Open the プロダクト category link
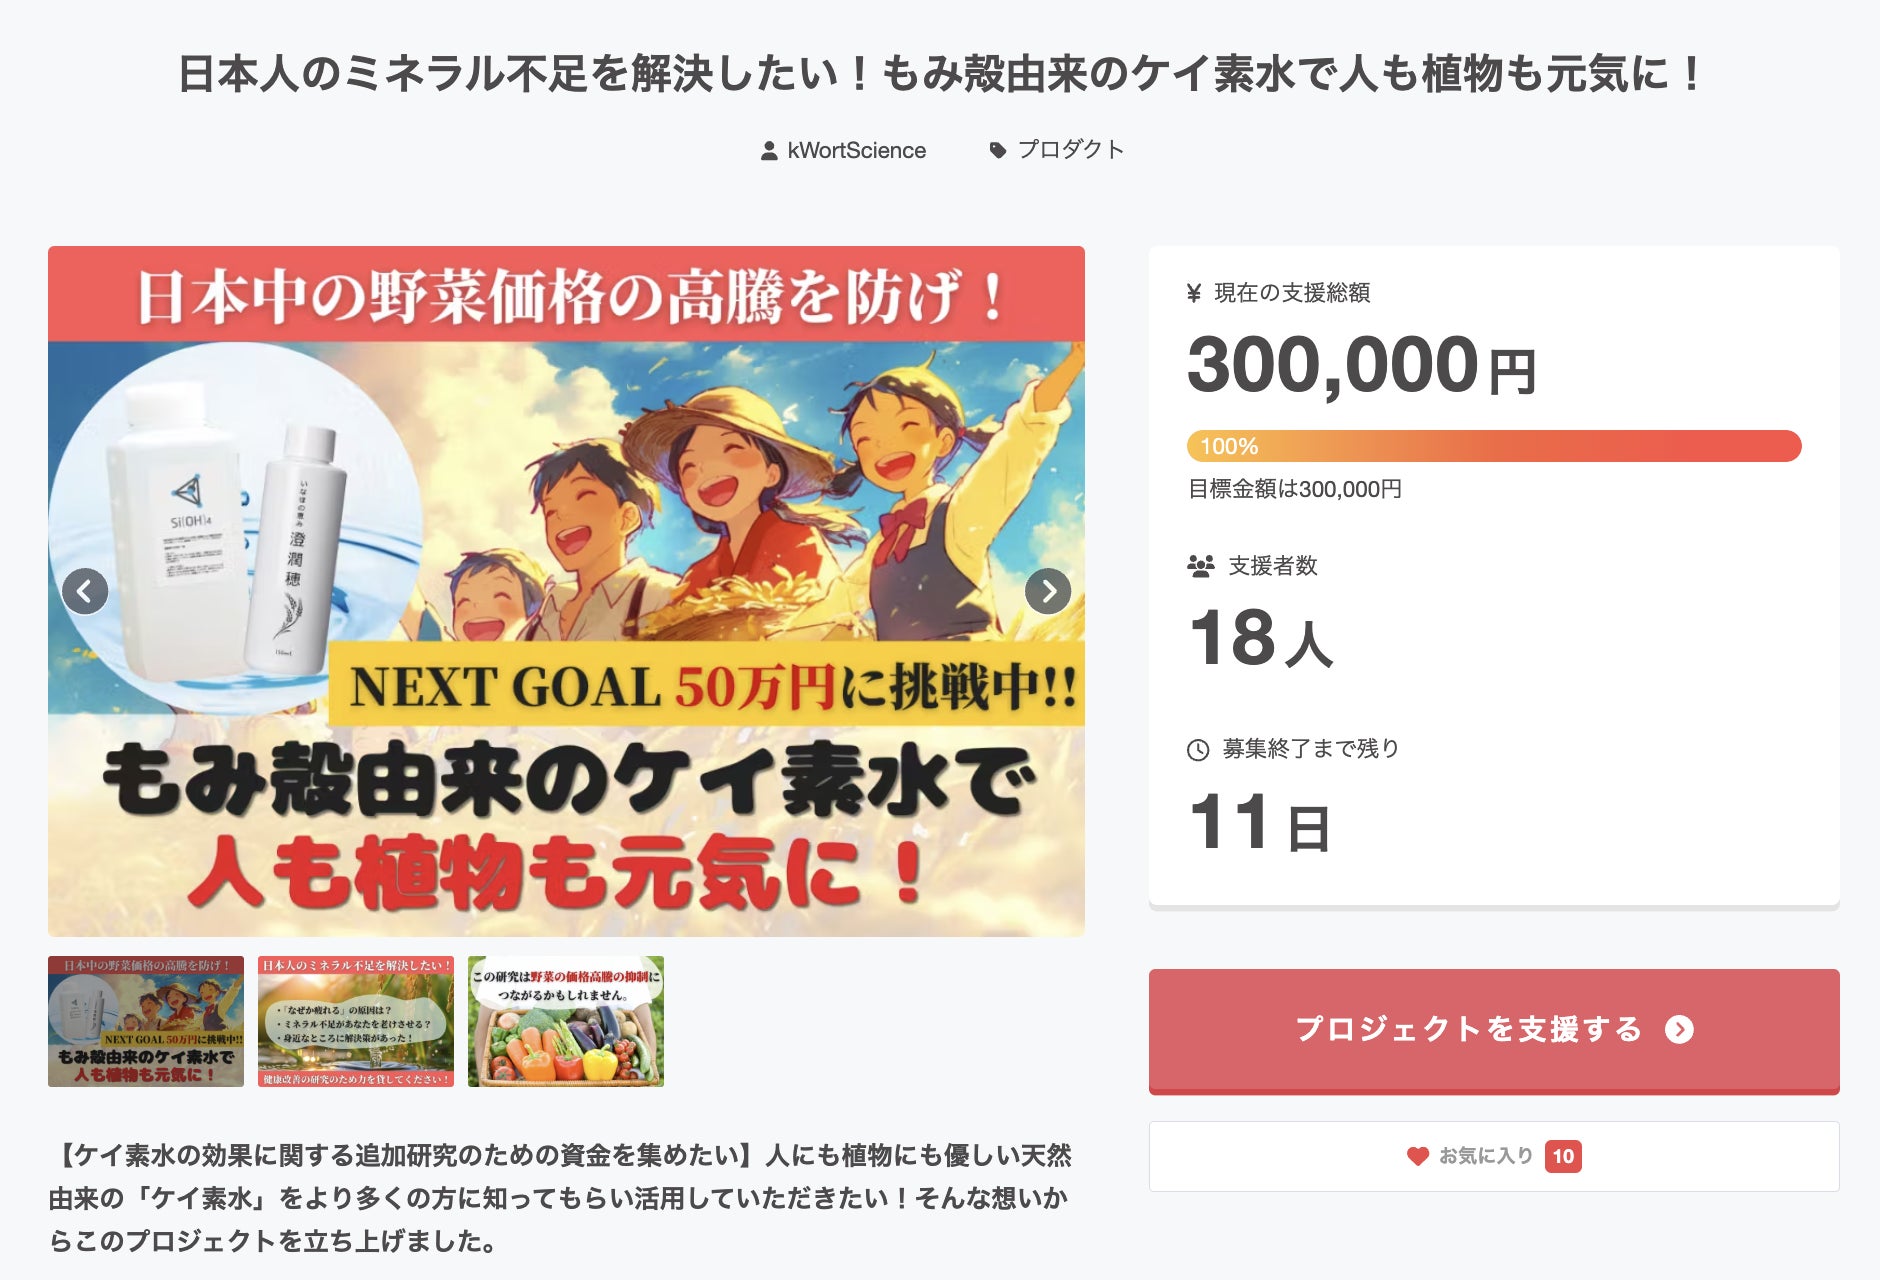The height and width of the screenshot is (1280, 1880). pos(1070,150)
